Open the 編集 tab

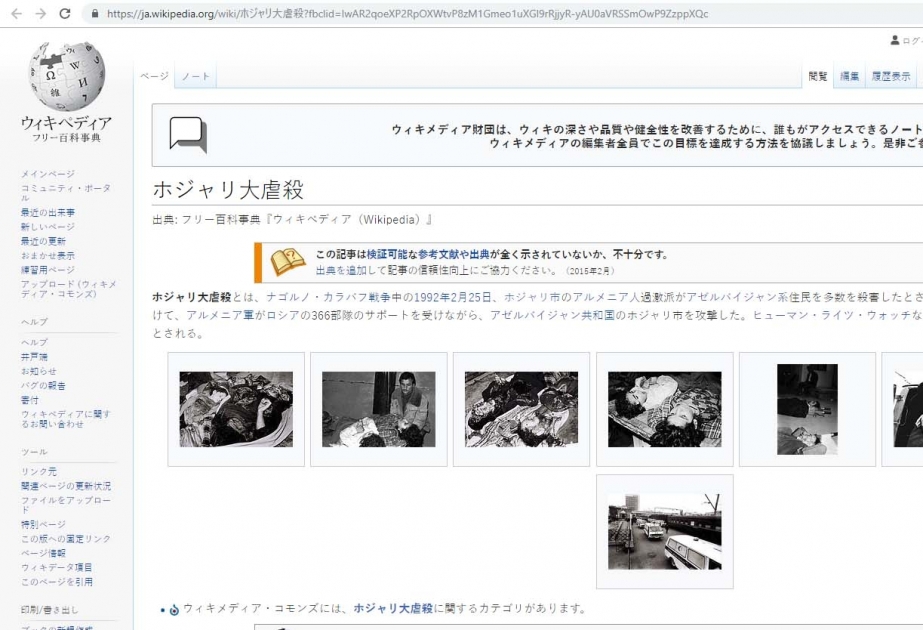849,76
